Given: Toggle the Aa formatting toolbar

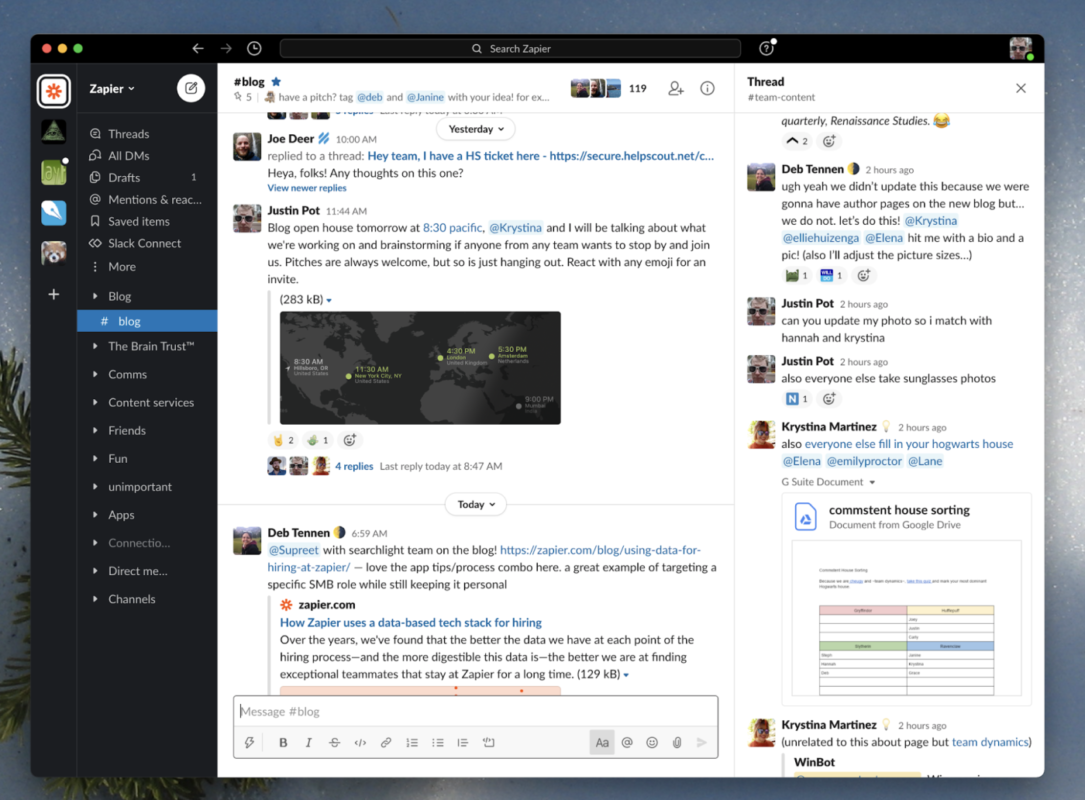Looking at the screenshot, I should pyautogui.click(x=602, y=742).
